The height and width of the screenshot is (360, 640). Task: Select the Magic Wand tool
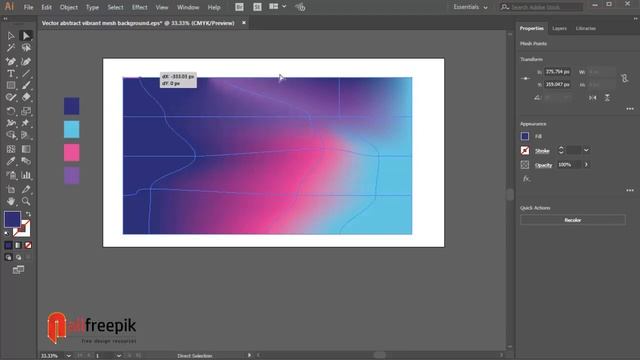[x=11, y=48]
